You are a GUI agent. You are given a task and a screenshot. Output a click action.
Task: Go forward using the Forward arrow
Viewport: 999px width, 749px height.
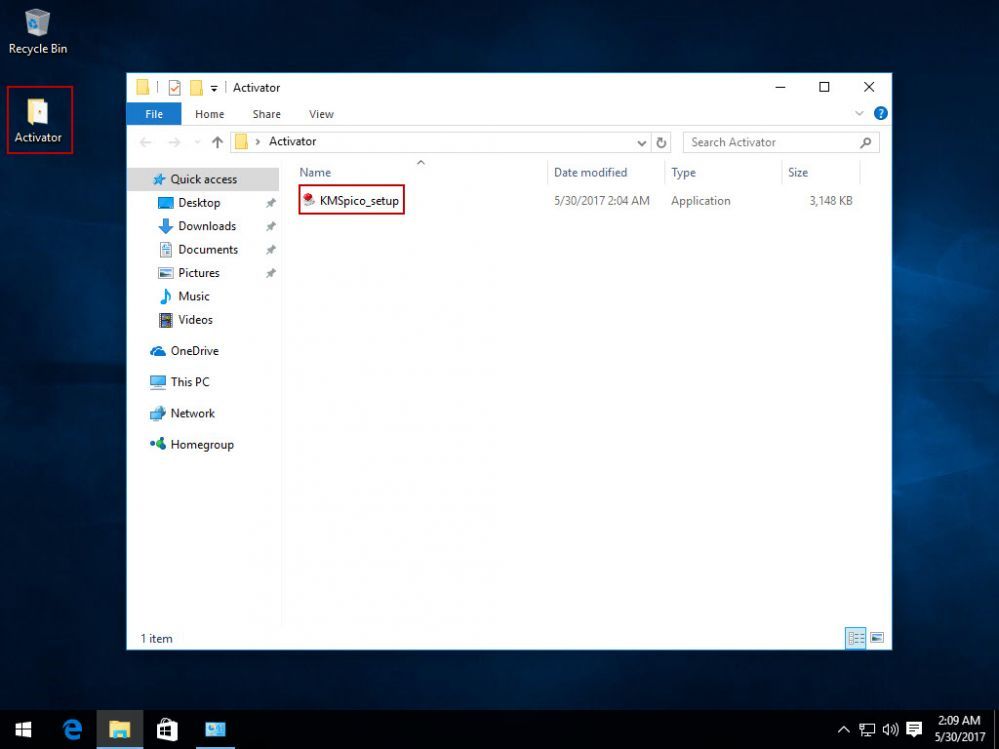tap(174, 142)
